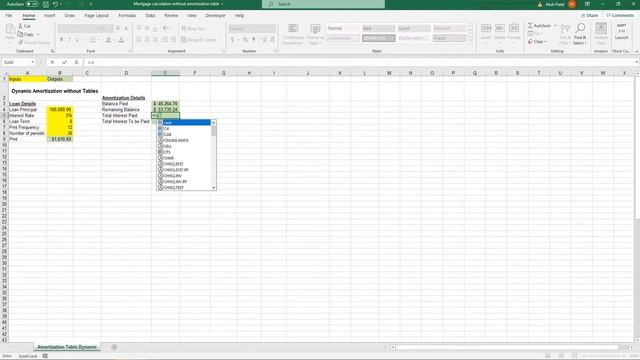Open the File menu

[x=9, y=16]
